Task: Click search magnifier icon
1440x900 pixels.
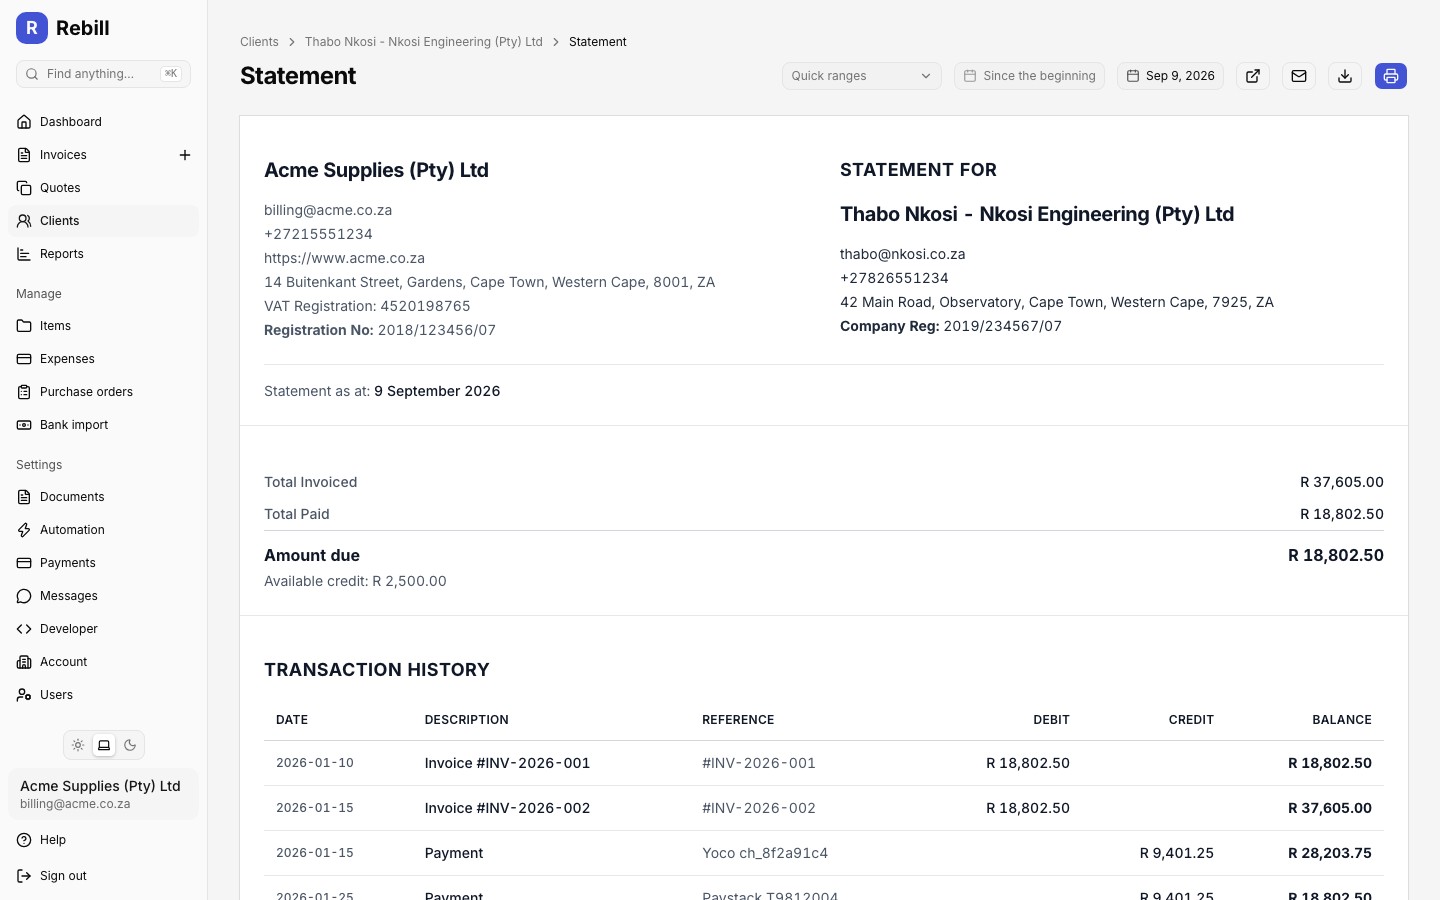Action: click(x=32, y=74)
